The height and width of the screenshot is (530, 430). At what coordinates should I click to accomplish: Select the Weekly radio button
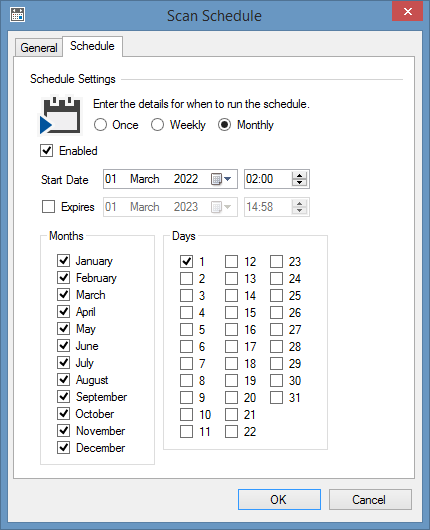[x=157, y=125]
